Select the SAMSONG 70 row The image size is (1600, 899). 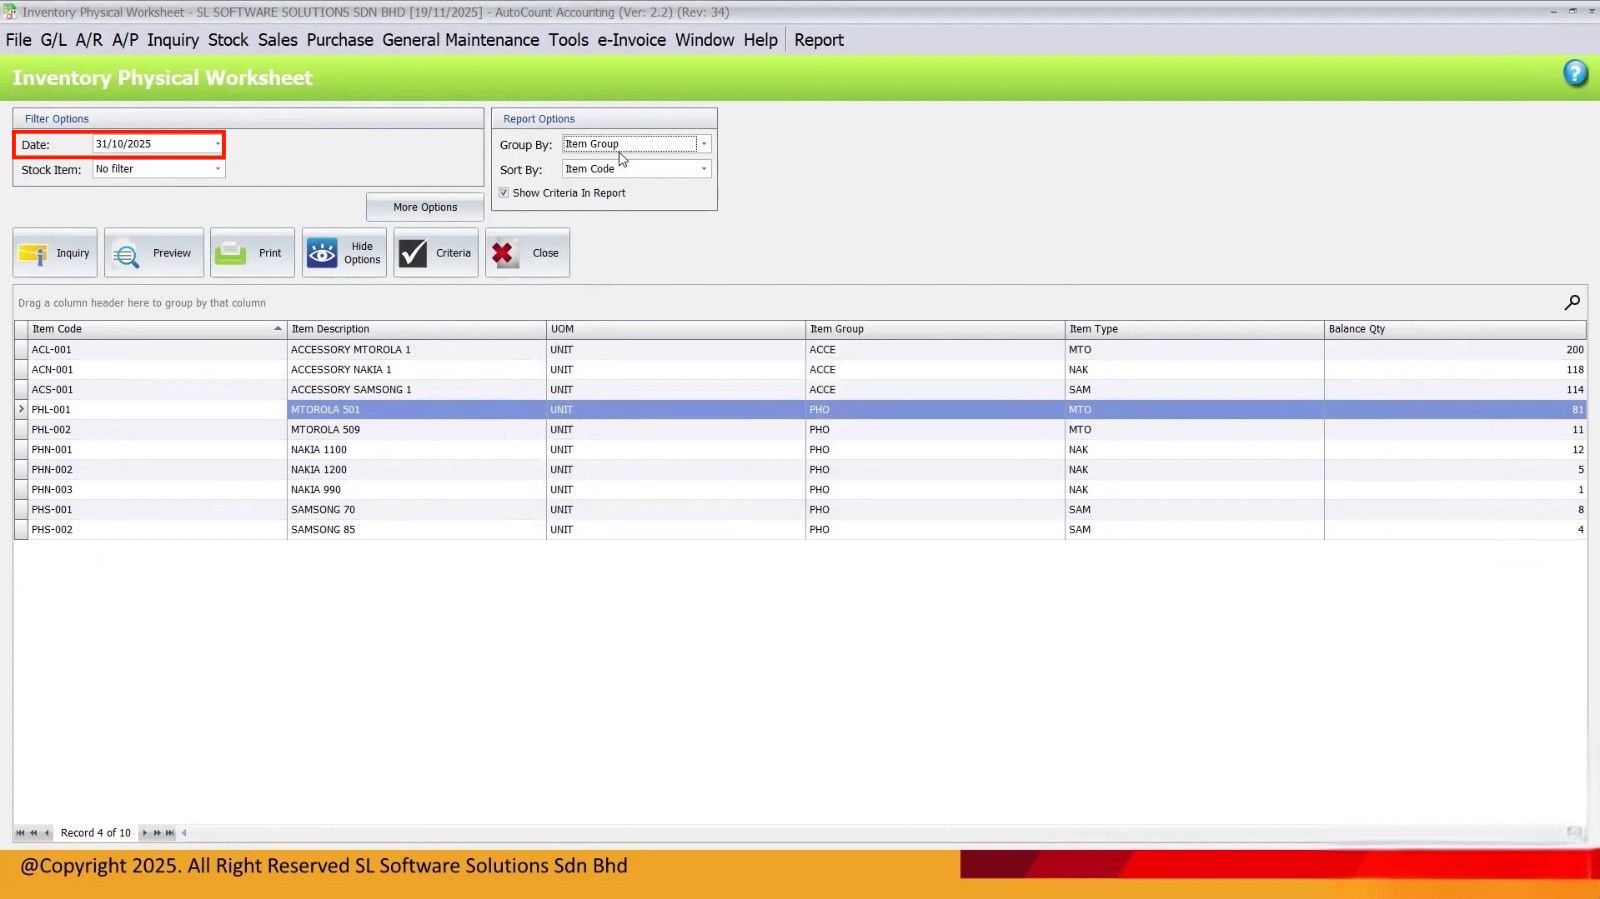322,510
